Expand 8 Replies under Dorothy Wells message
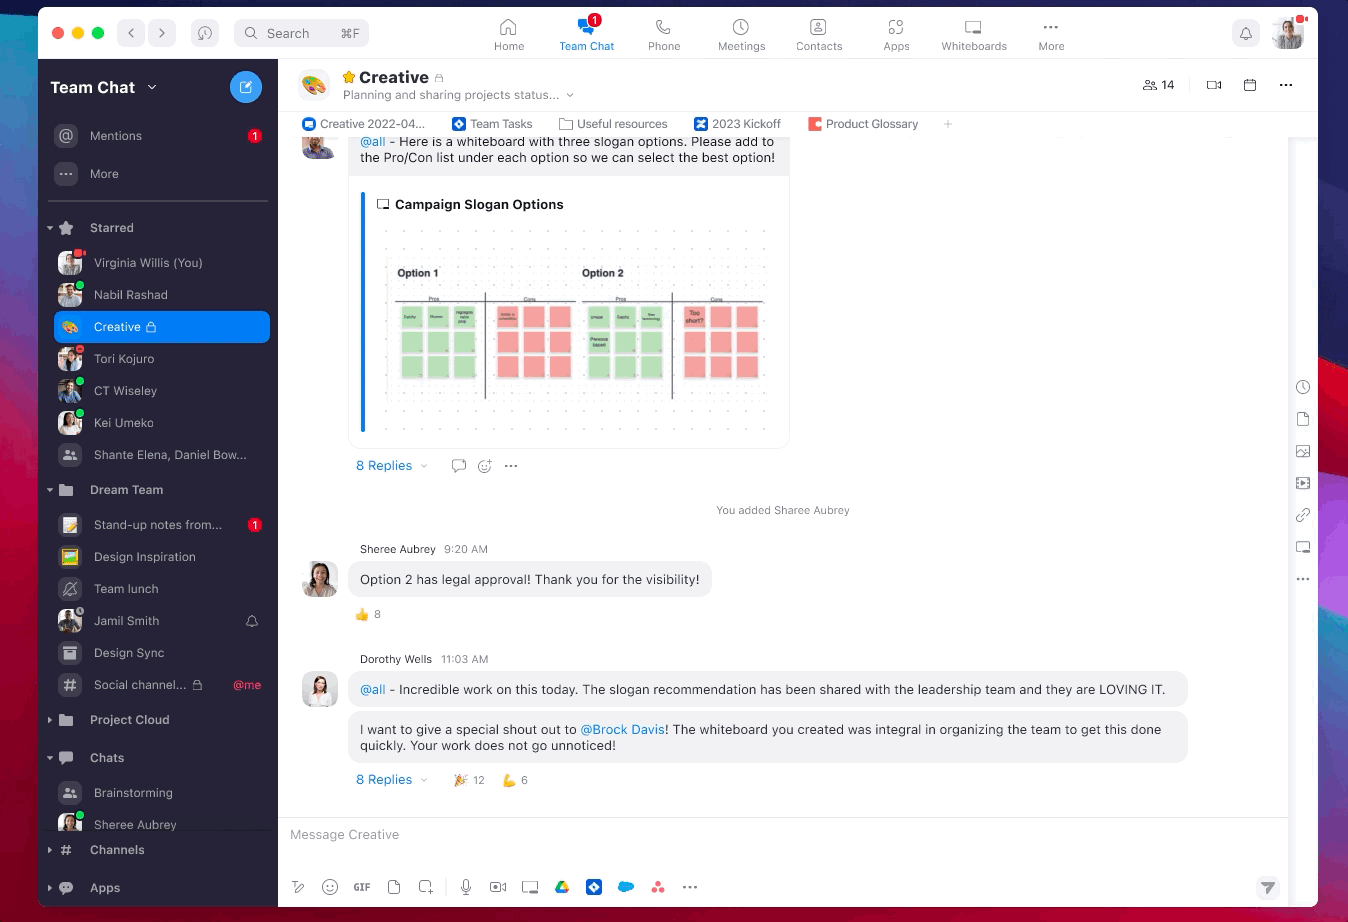The height and width of the screenshot is (922, 1348). click(391, 780)
